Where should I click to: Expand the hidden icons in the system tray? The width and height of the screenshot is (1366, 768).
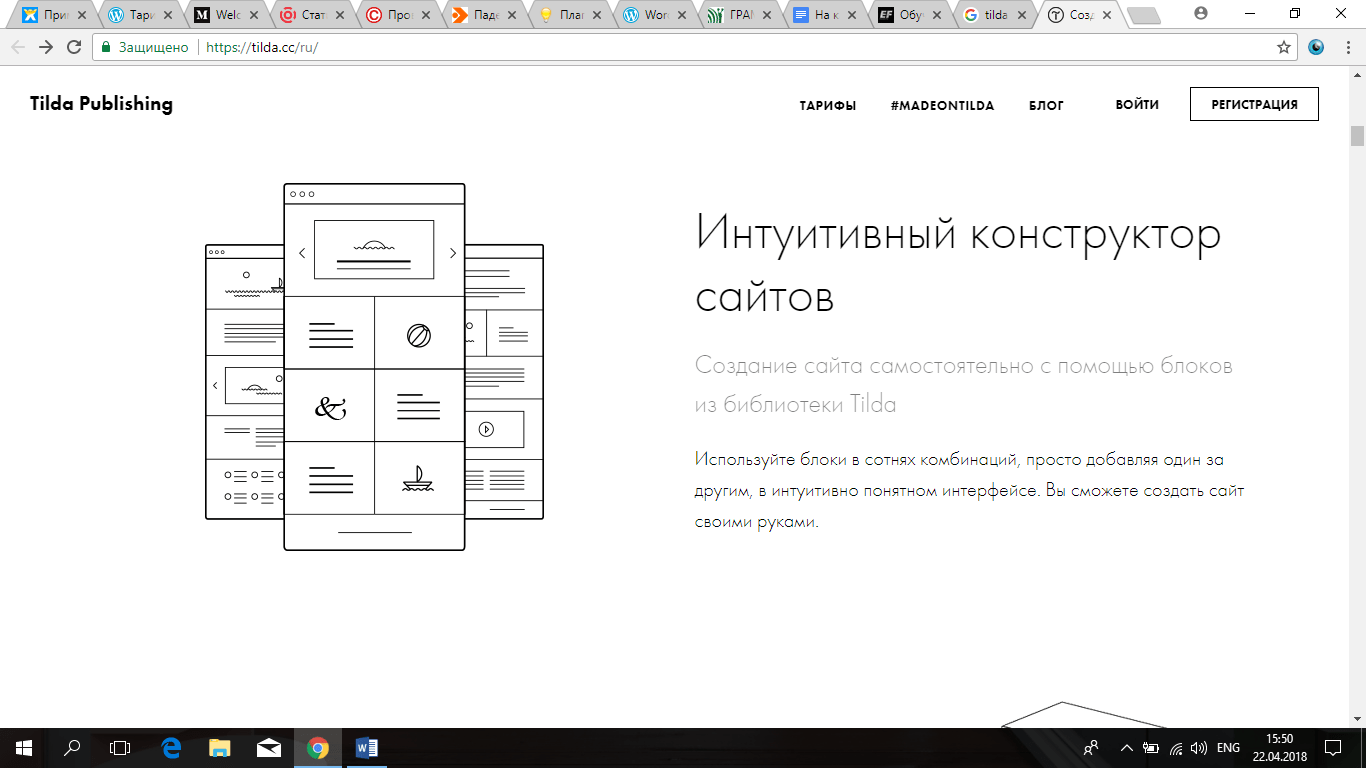coord(1125,748)
